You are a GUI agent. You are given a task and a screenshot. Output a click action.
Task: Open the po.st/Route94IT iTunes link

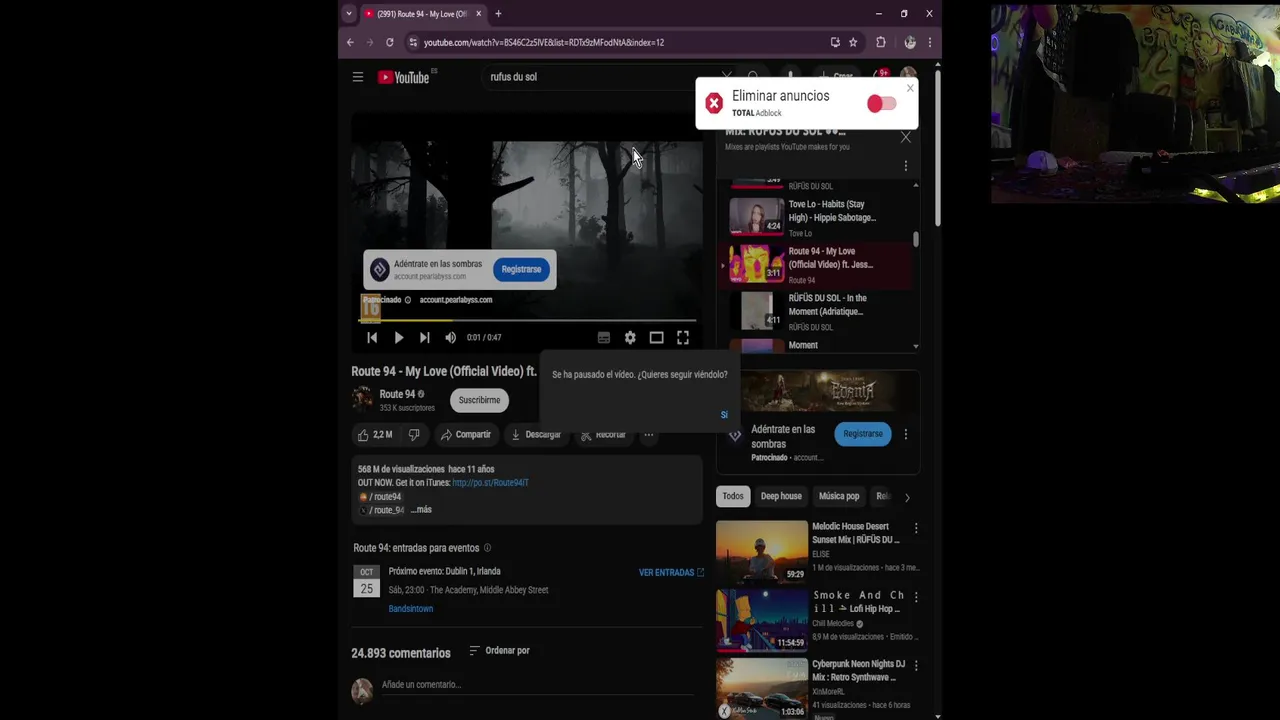pos(490,483)
